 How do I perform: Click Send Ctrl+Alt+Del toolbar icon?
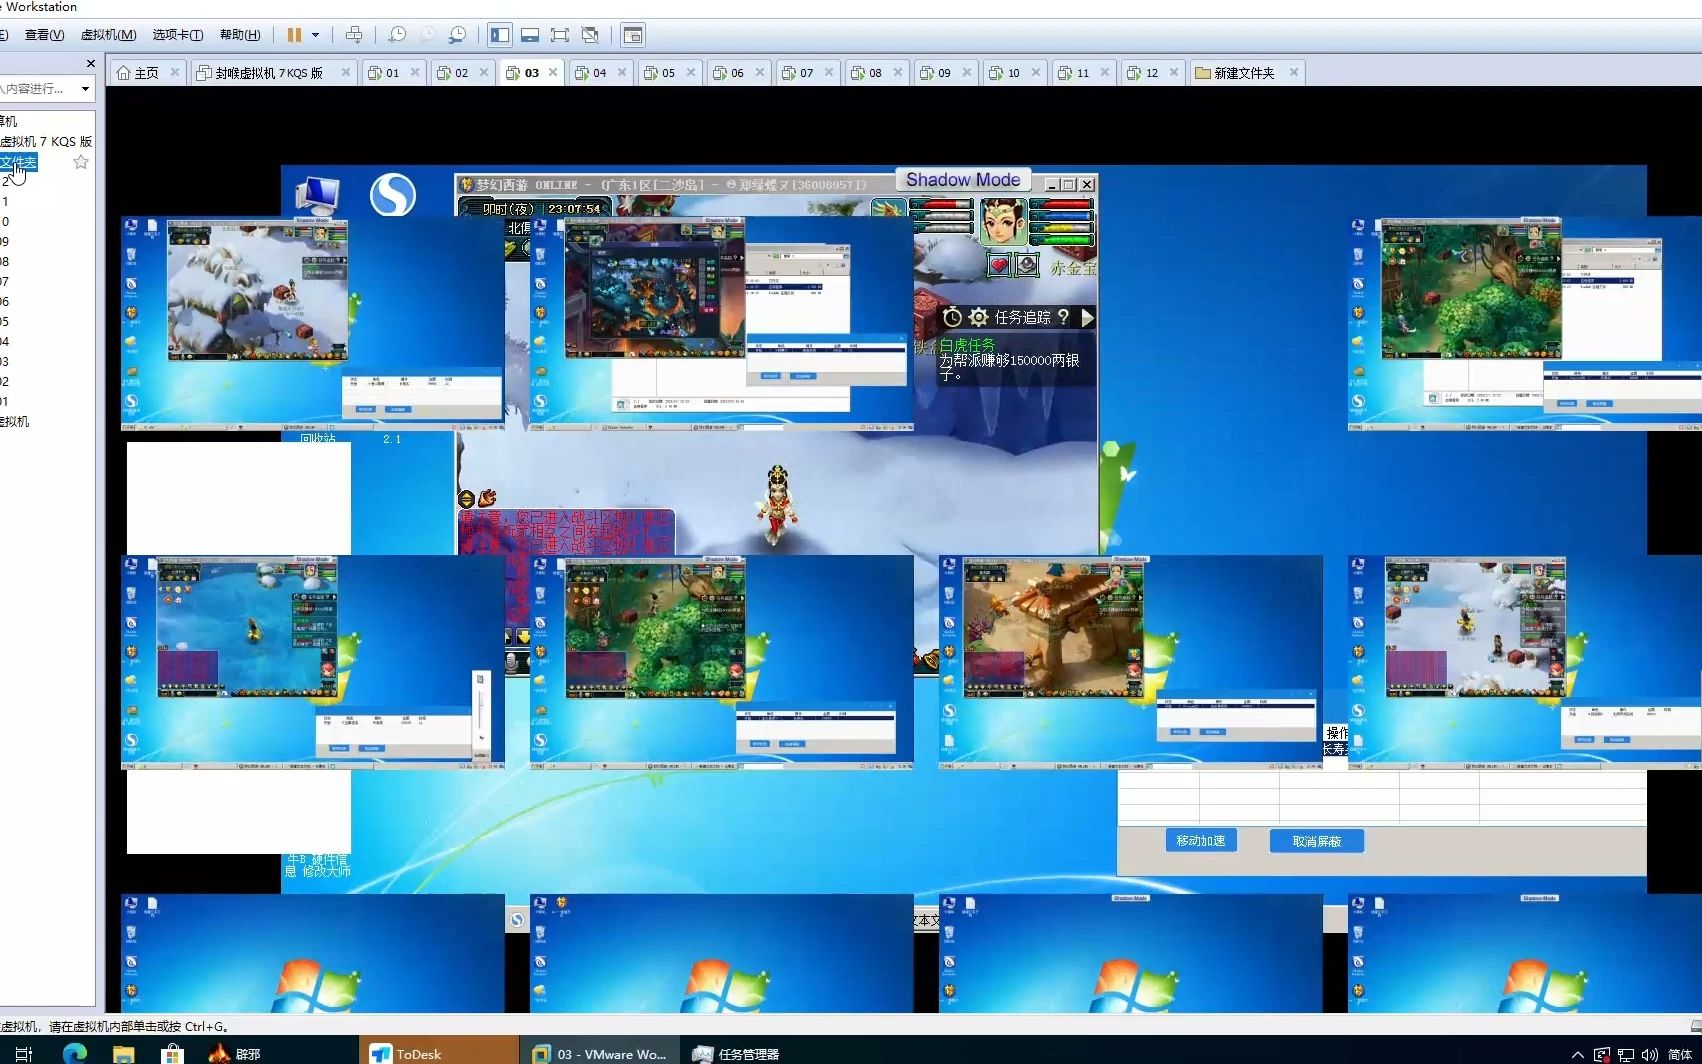pos(354,35)
